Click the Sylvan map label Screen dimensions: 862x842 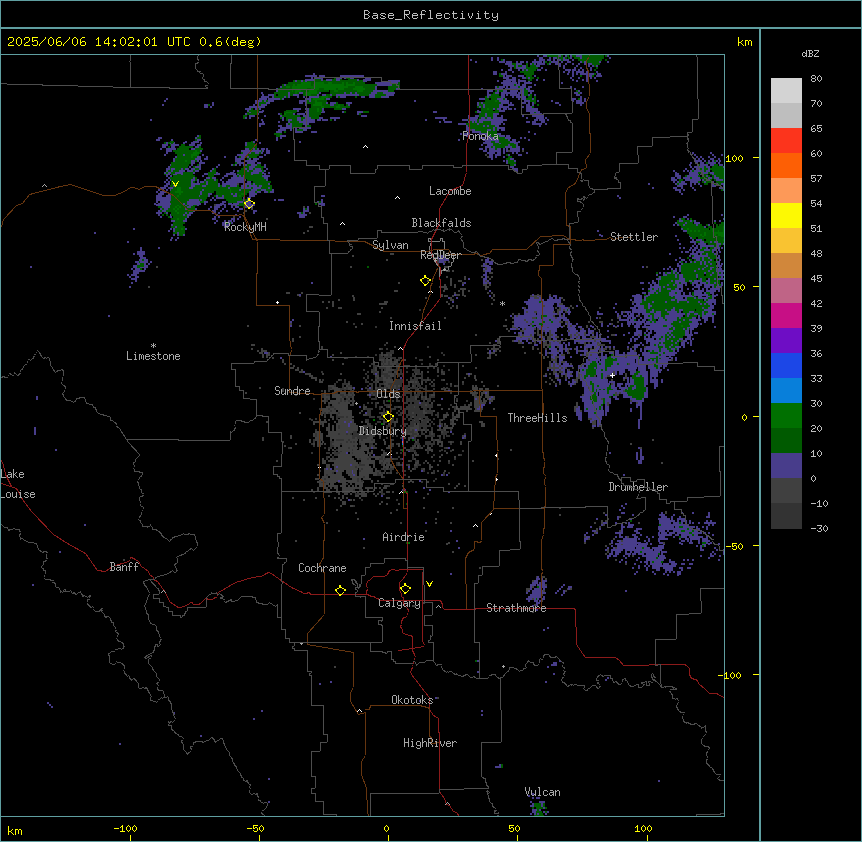click(390, 245)
